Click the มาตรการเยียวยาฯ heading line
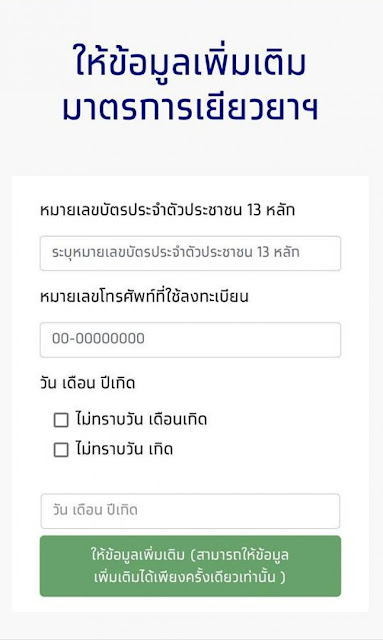383x640 pixels. pyautogui.click(x=190, y=107)
